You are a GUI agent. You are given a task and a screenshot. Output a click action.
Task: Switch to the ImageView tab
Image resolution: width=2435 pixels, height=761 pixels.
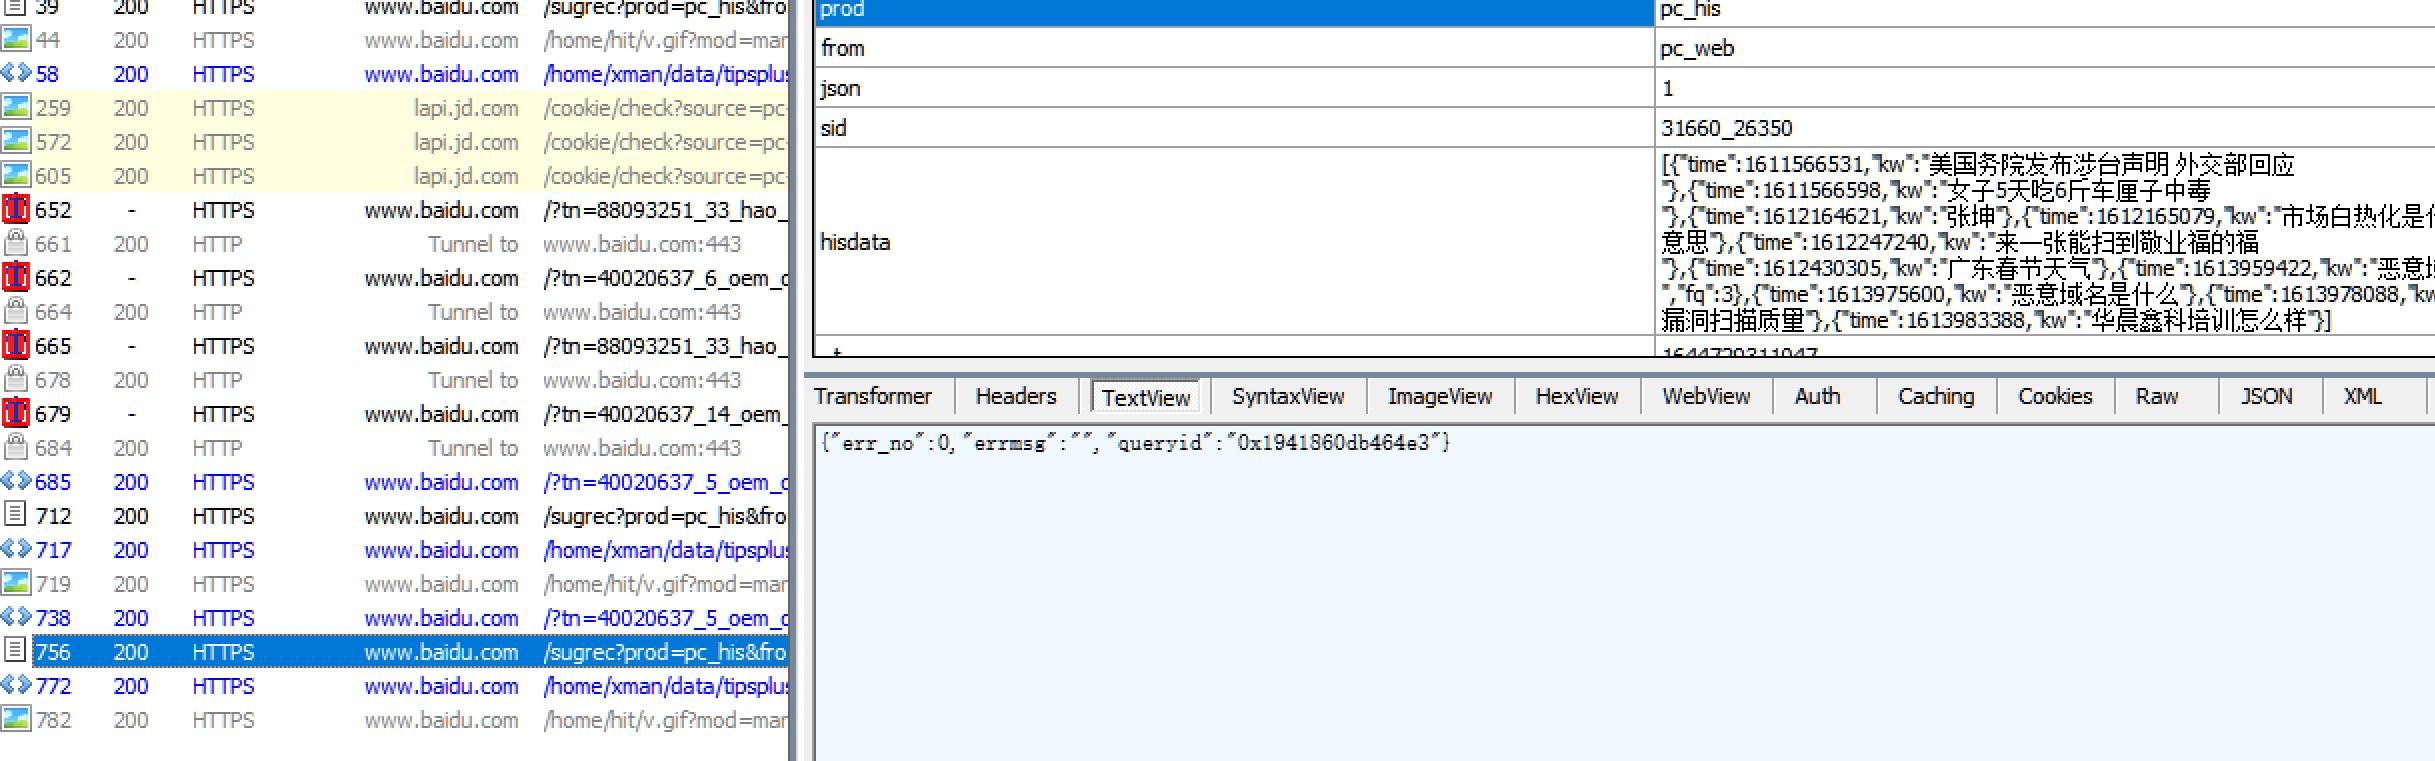click(x=1440, y=397)
